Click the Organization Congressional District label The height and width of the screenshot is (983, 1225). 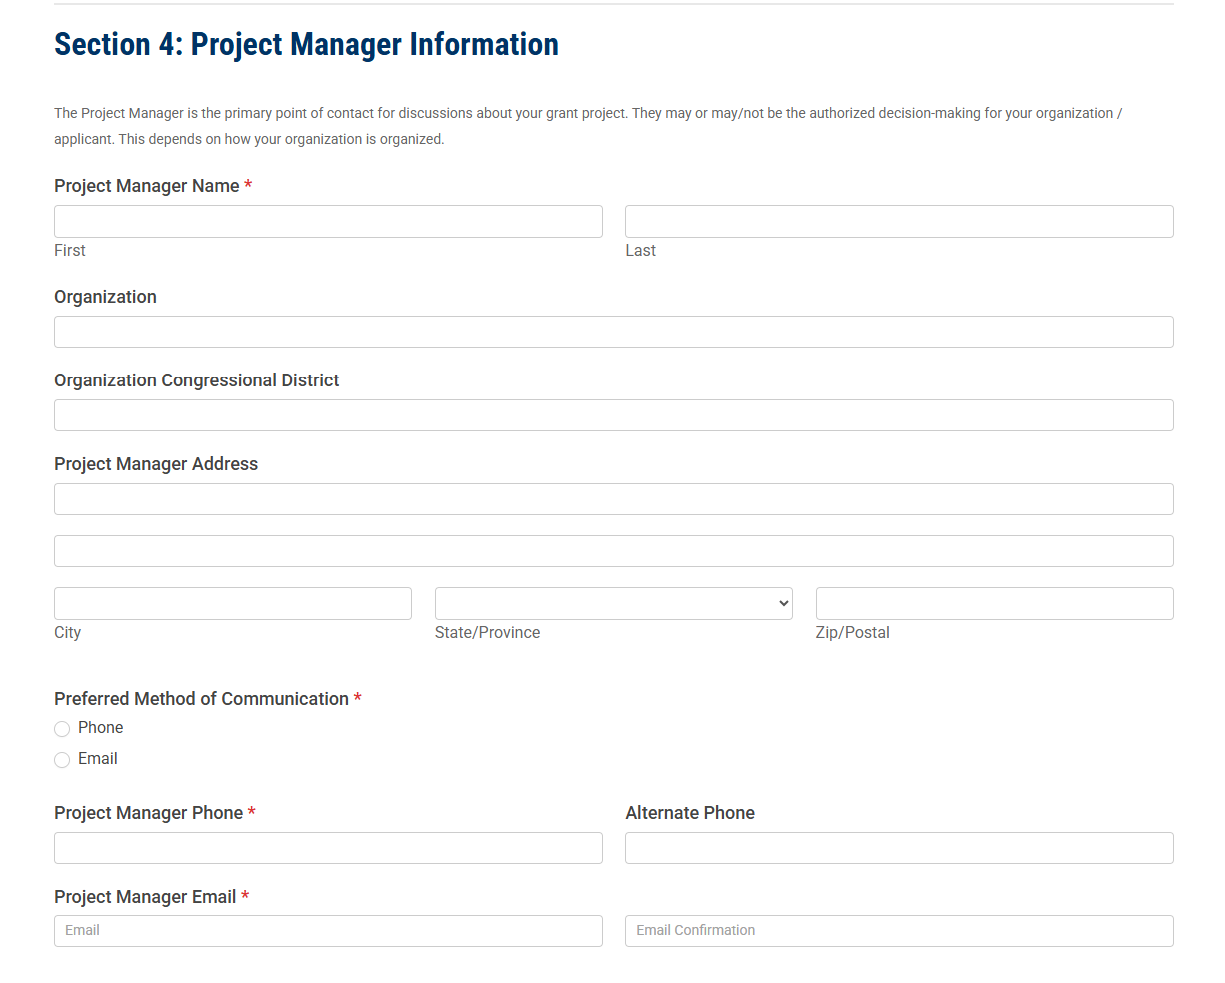pos(196,380)
